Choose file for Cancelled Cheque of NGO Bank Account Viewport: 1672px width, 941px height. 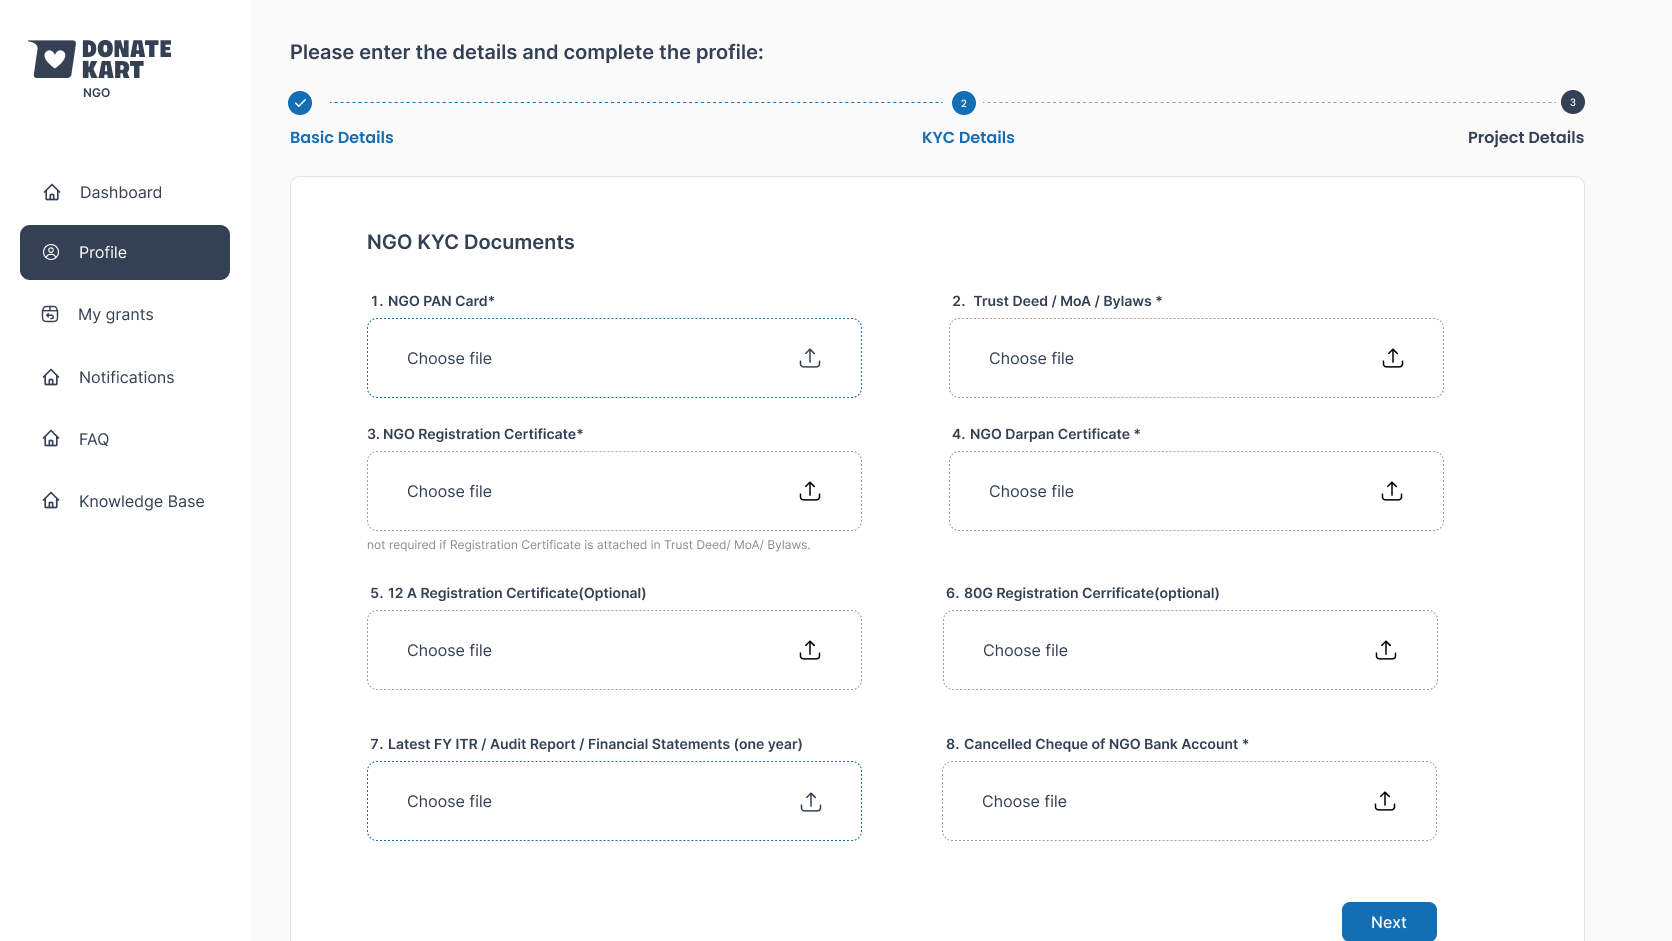1189,801
